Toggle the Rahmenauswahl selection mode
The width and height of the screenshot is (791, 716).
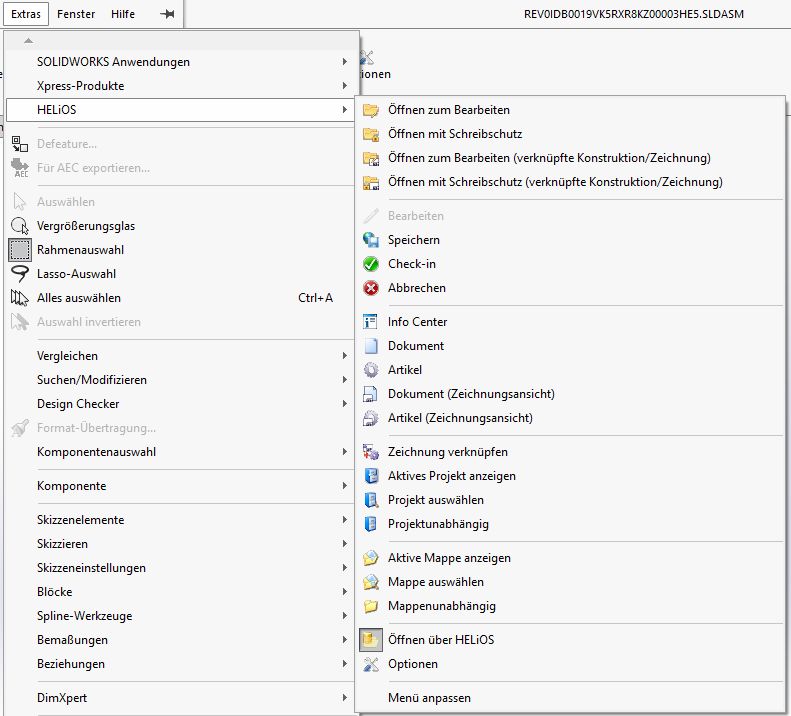[x=20, y=250]
